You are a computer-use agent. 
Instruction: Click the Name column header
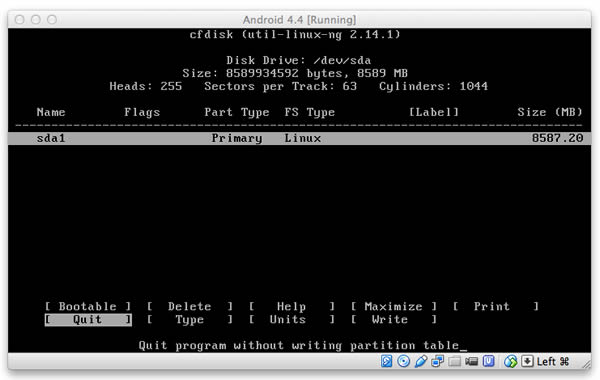(51, 112)
